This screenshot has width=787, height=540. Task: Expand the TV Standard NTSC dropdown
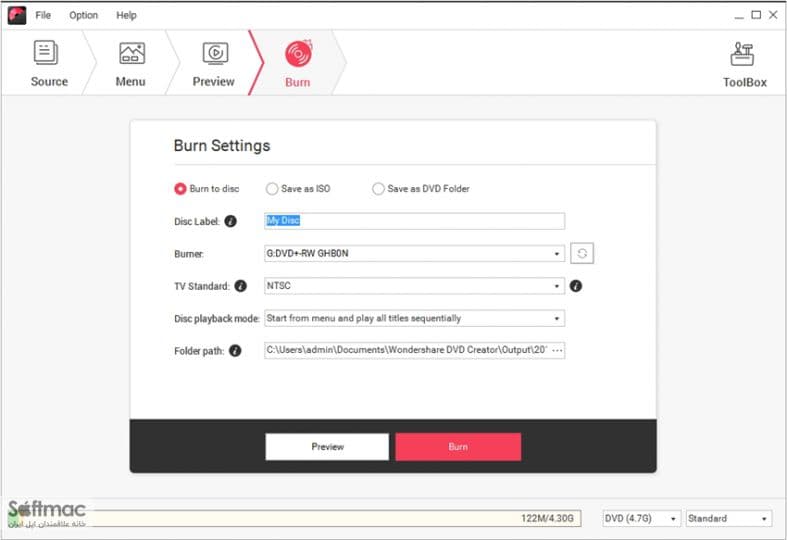tap(415, 286)
